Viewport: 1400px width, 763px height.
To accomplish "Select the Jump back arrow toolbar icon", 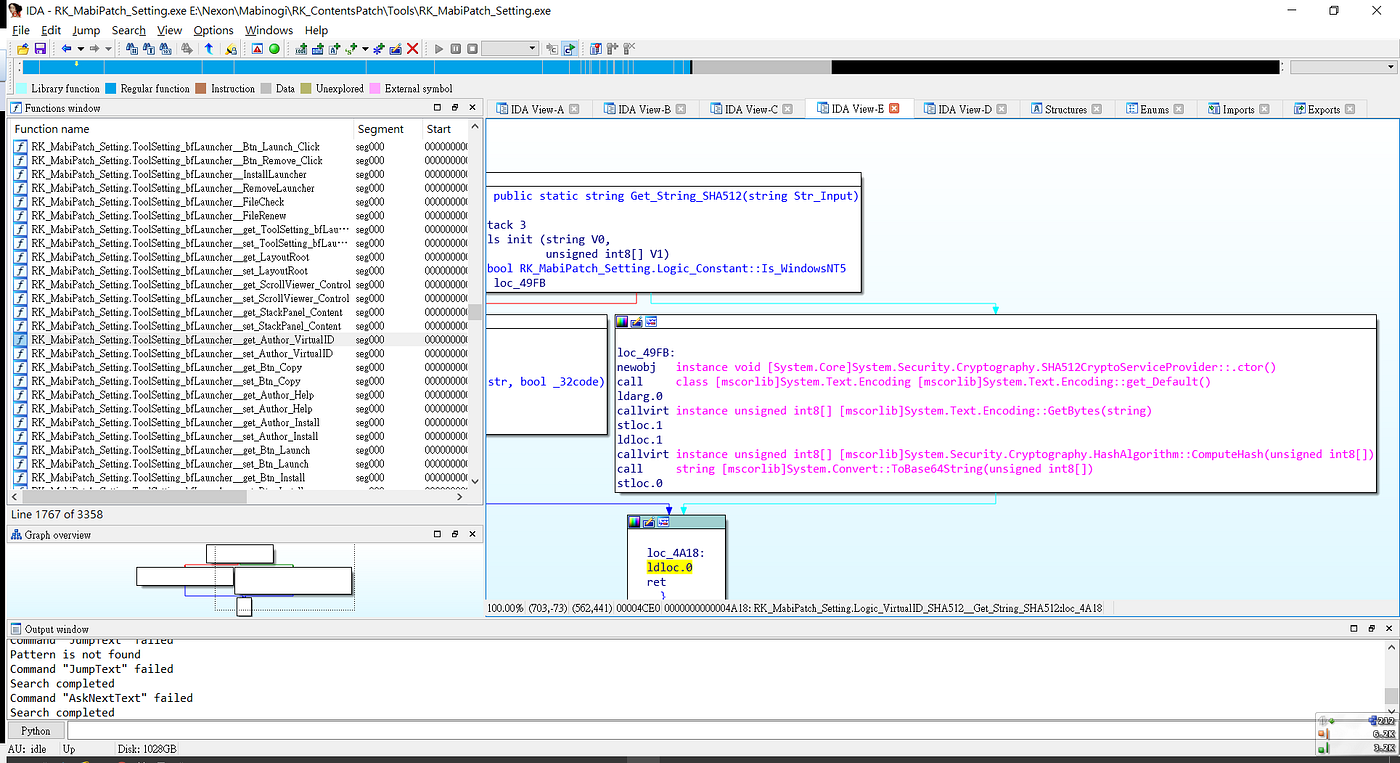I will coord(66,48).
